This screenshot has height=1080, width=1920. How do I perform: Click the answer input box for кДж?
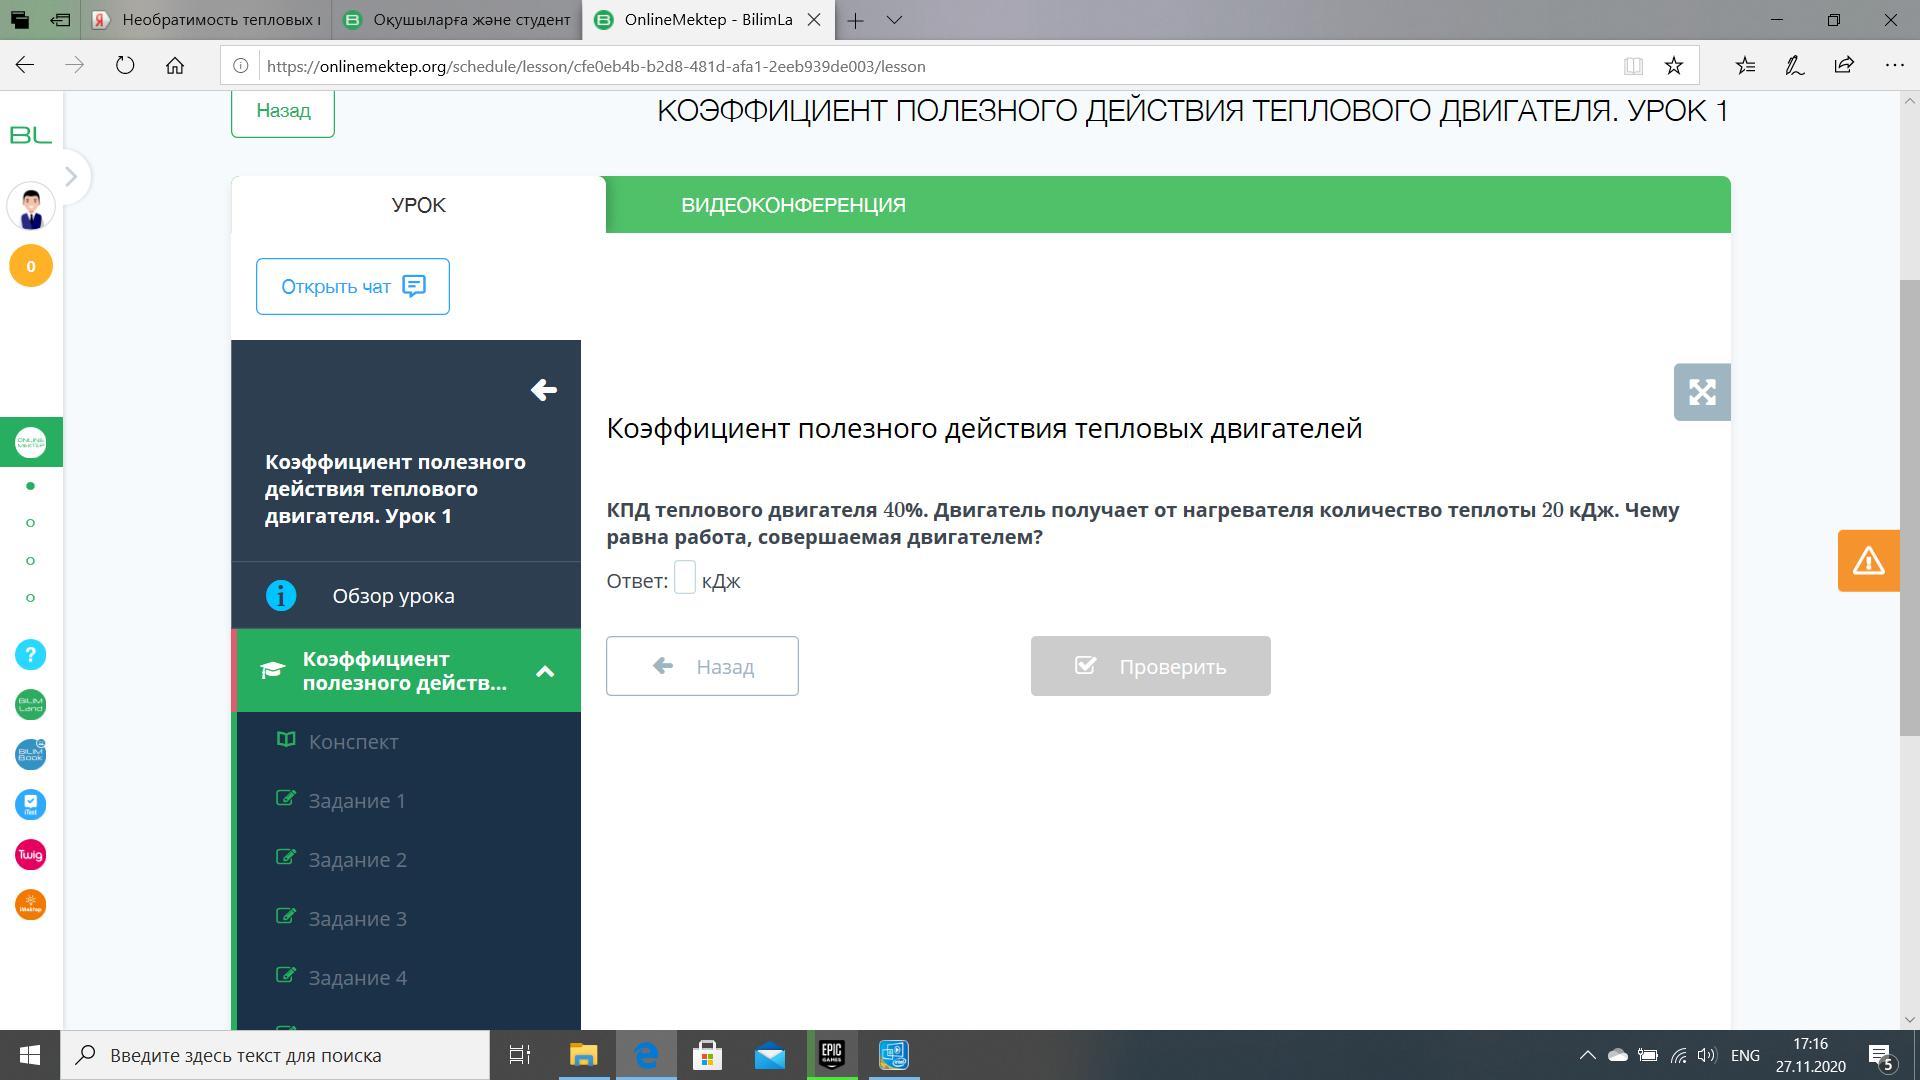(684, 578)
